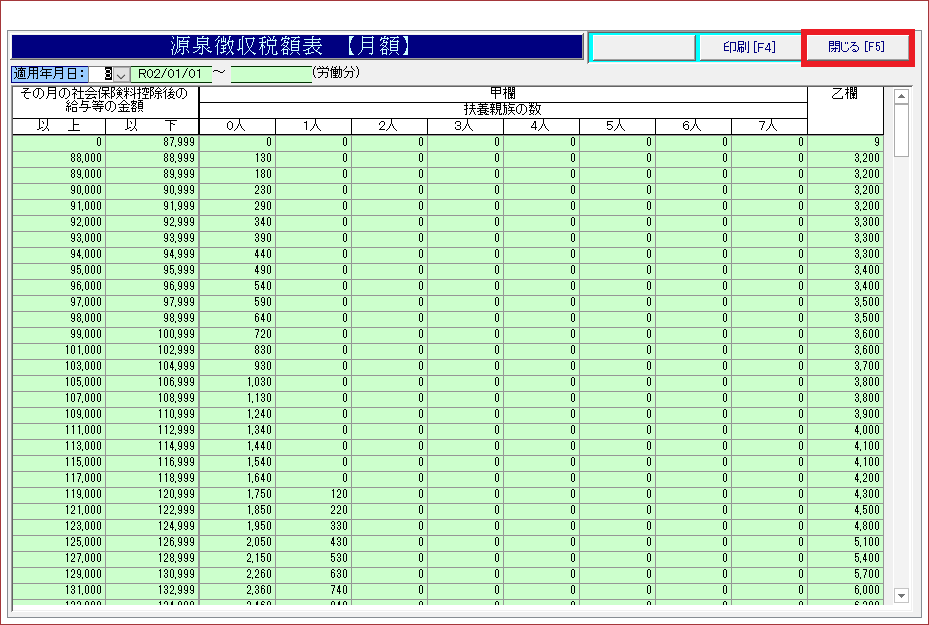Select the R02/01/01 start date field
This screenshot has width=929, height=625.
click(170, 74)
